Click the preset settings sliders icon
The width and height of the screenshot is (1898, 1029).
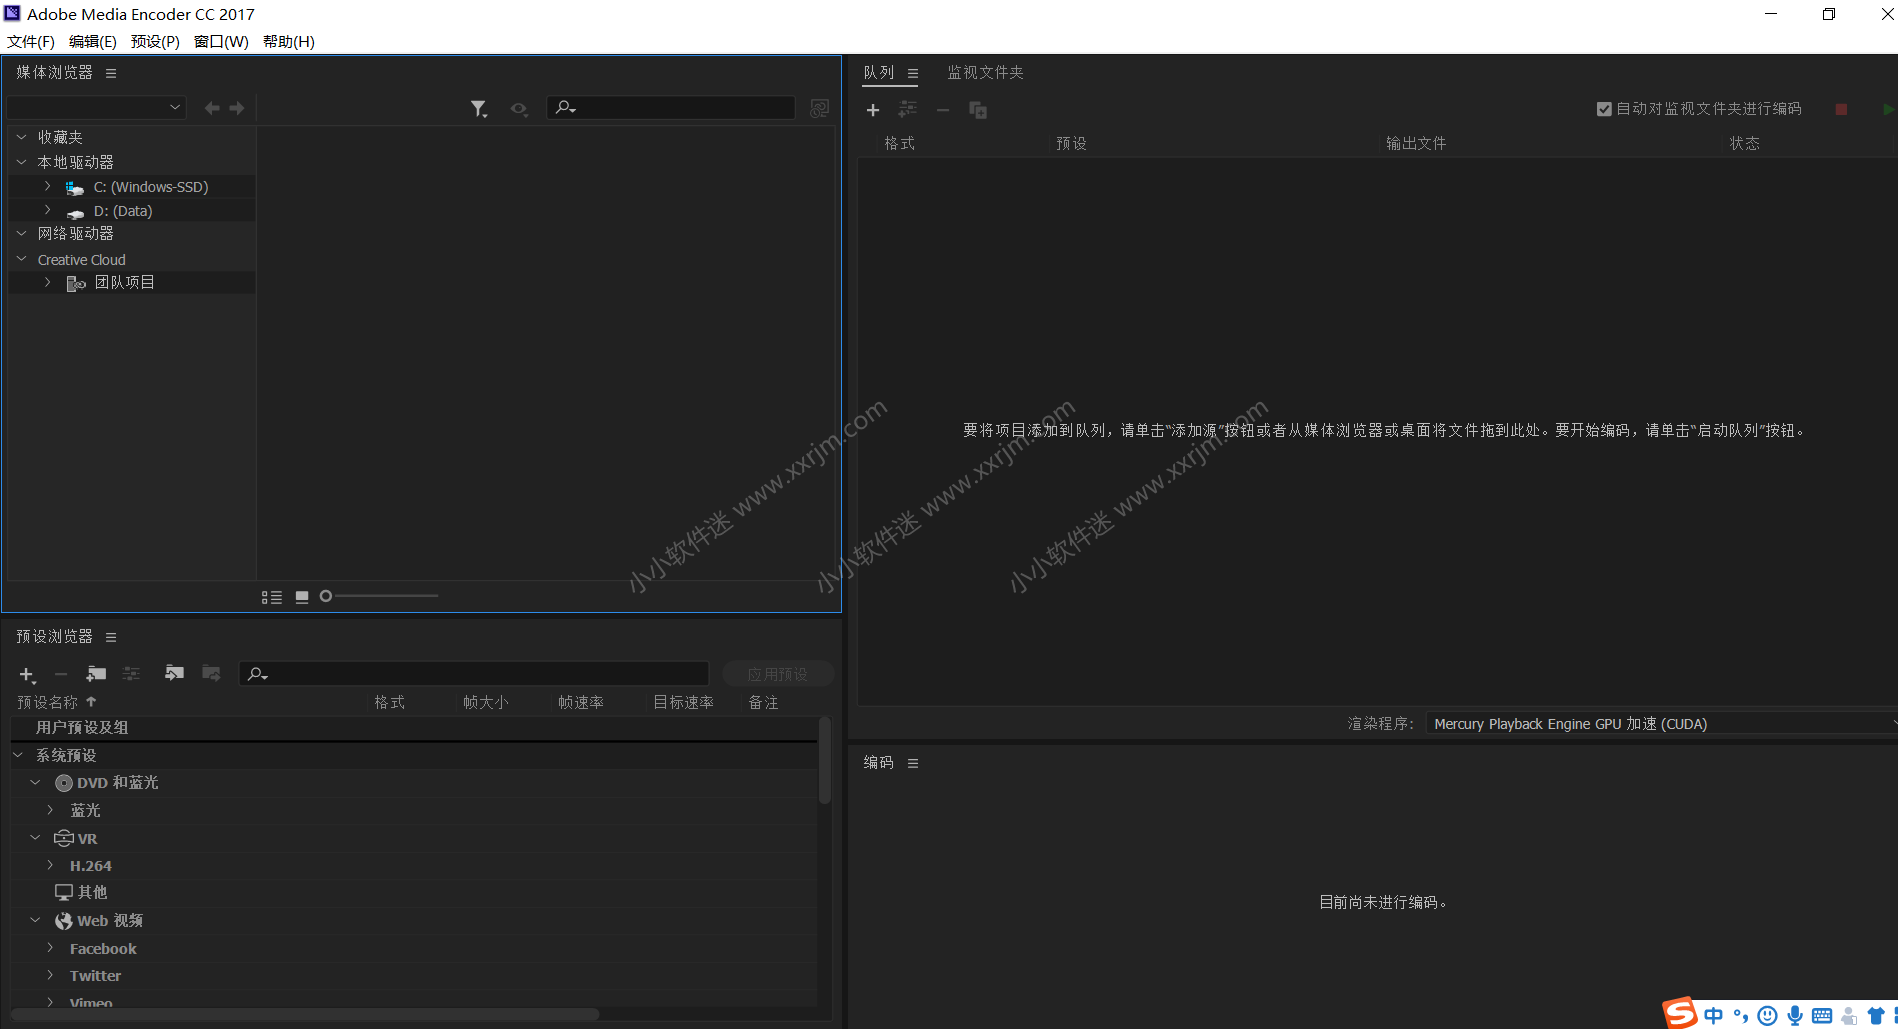click(131, 673)
